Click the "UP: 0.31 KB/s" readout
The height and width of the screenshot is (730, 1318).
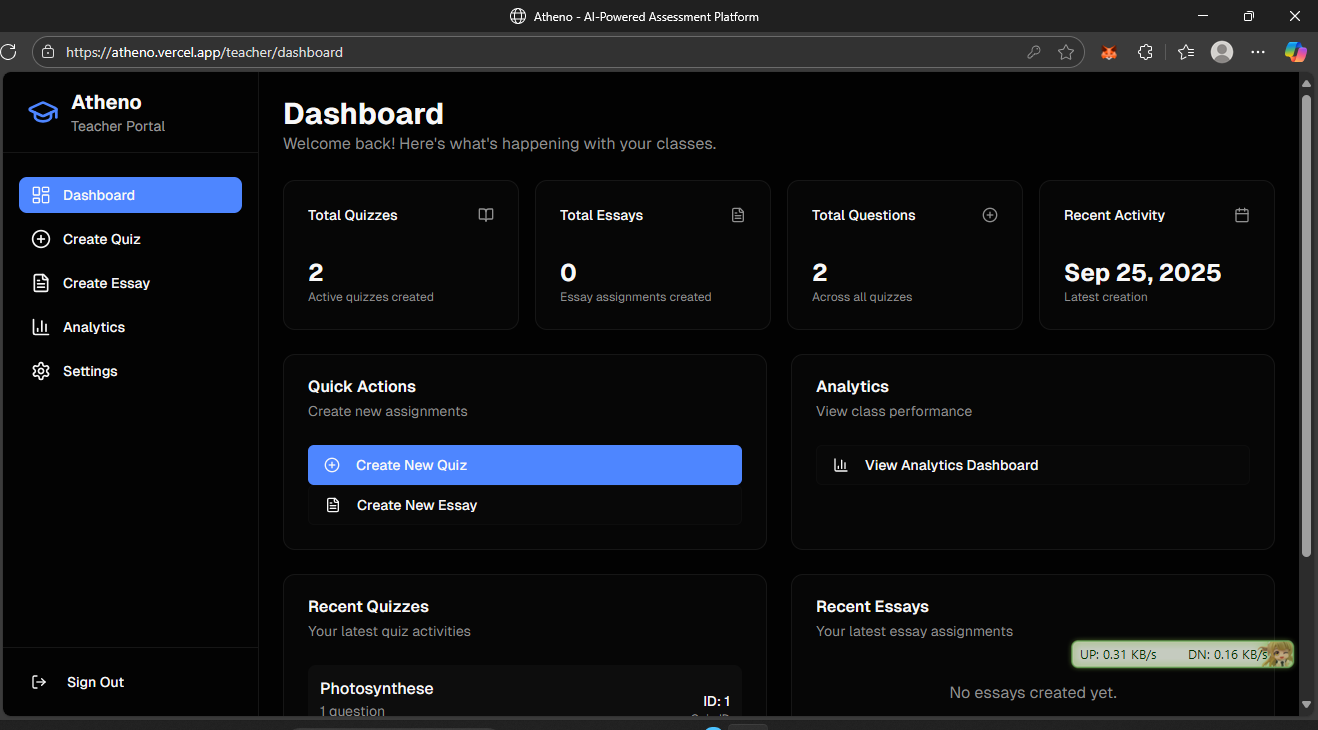1118,655
